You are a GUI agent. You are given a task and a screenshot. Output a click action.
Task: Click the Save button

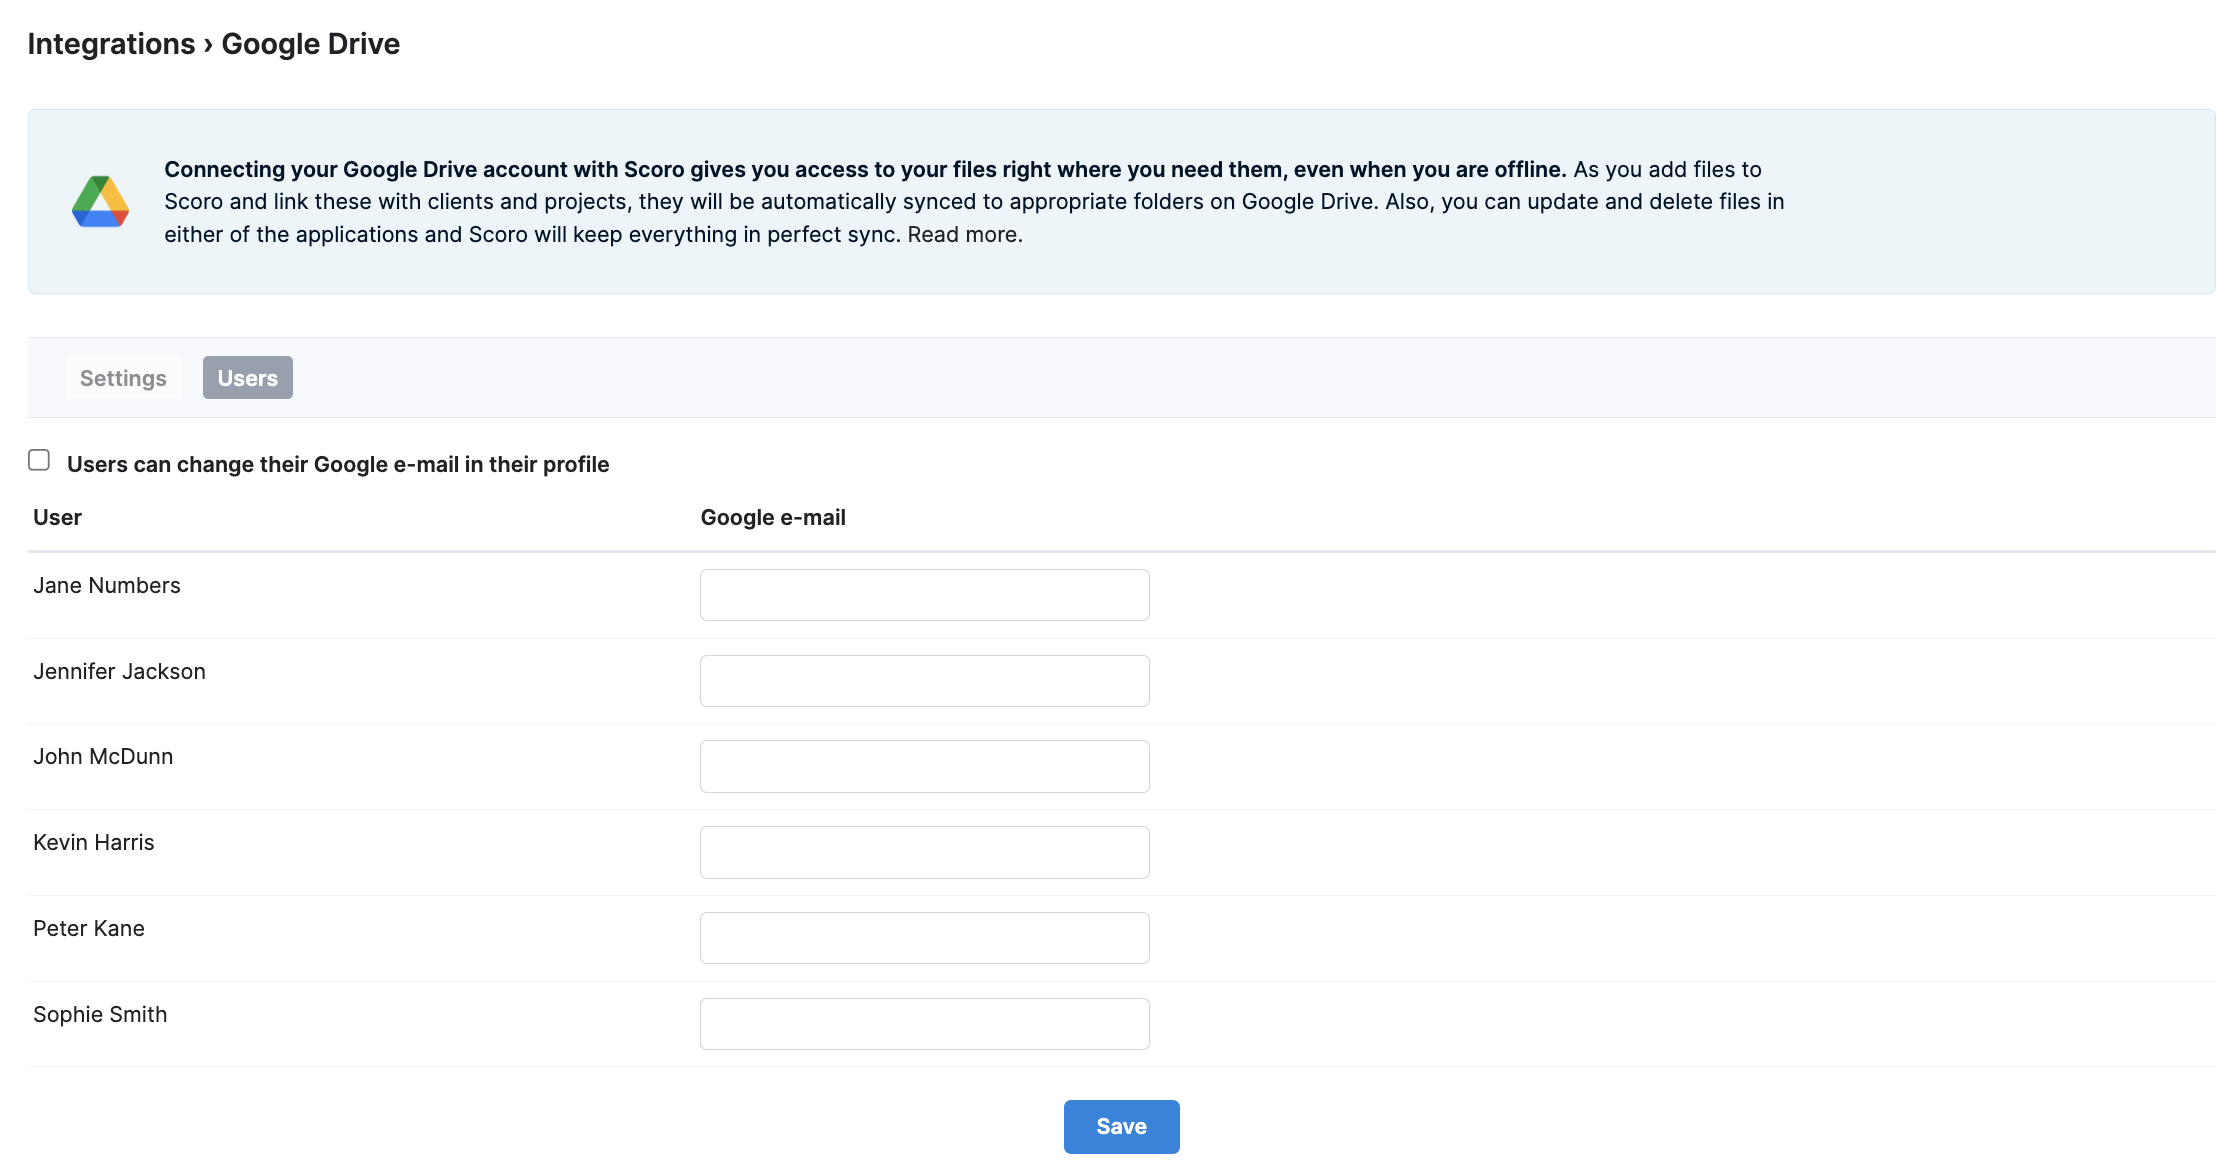tap(1122, 1127)
